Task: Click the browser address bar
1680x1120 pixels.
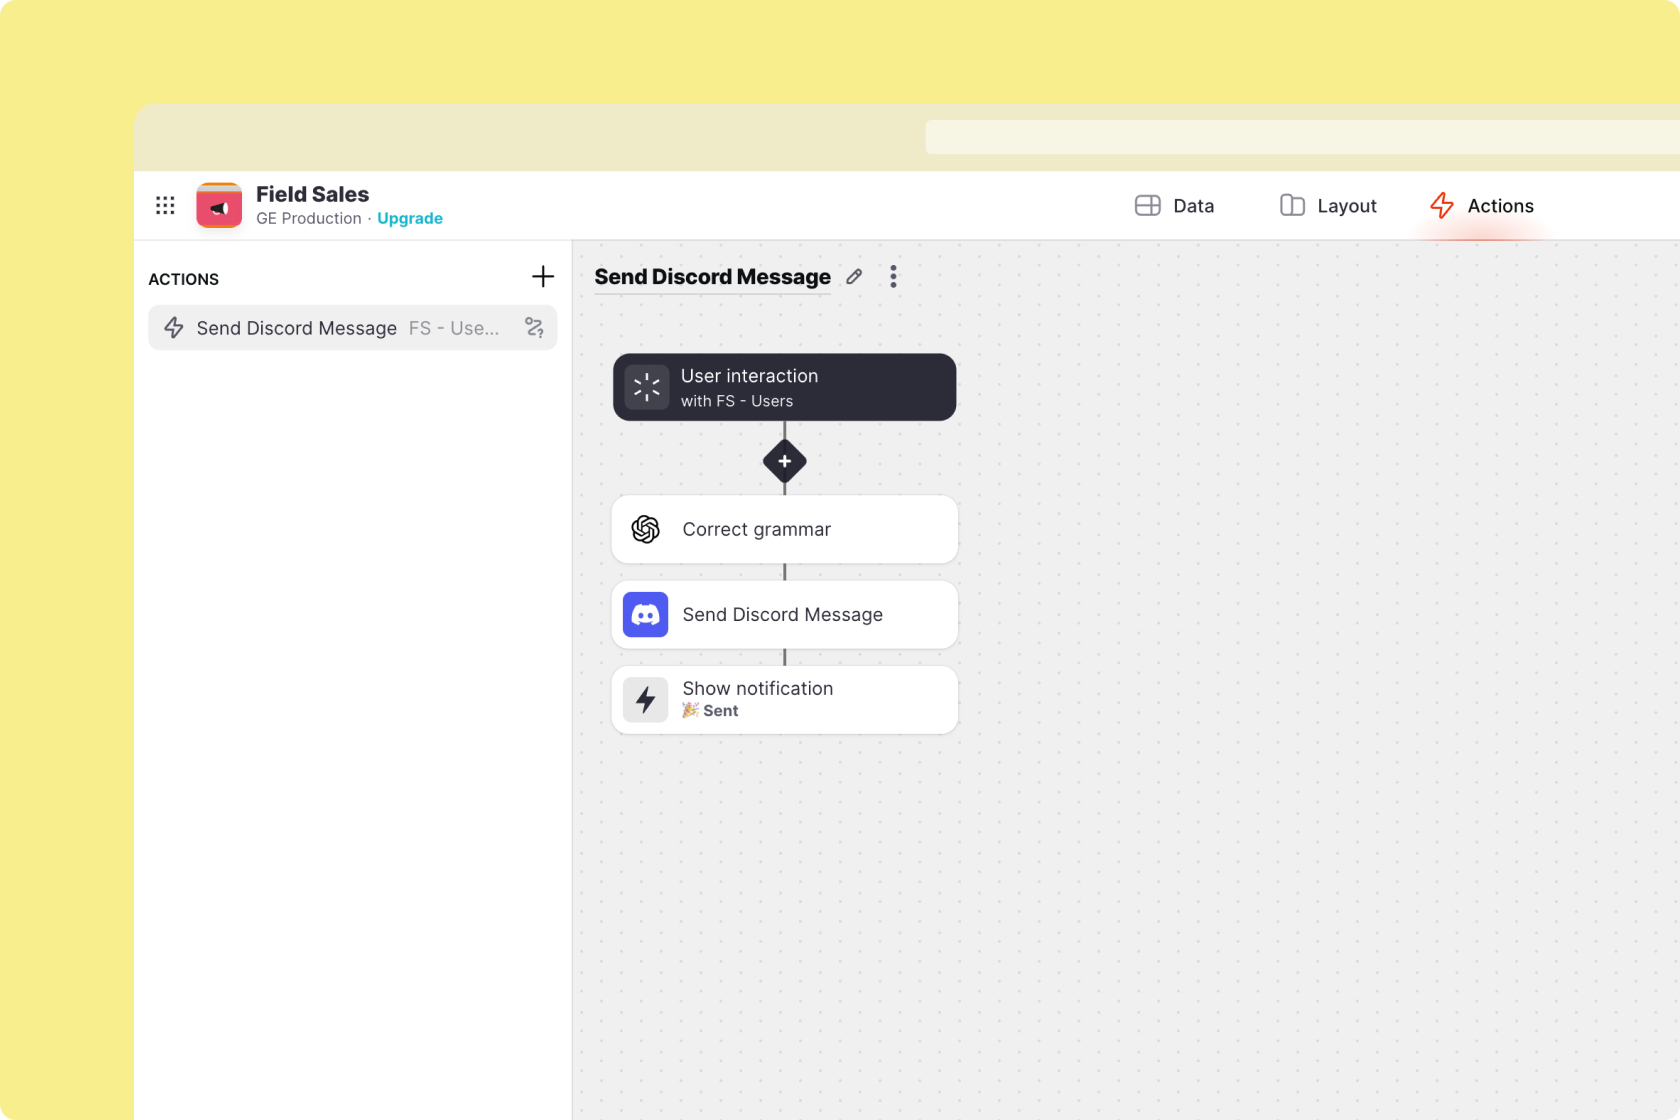Action: click(x=1300, y=137)
